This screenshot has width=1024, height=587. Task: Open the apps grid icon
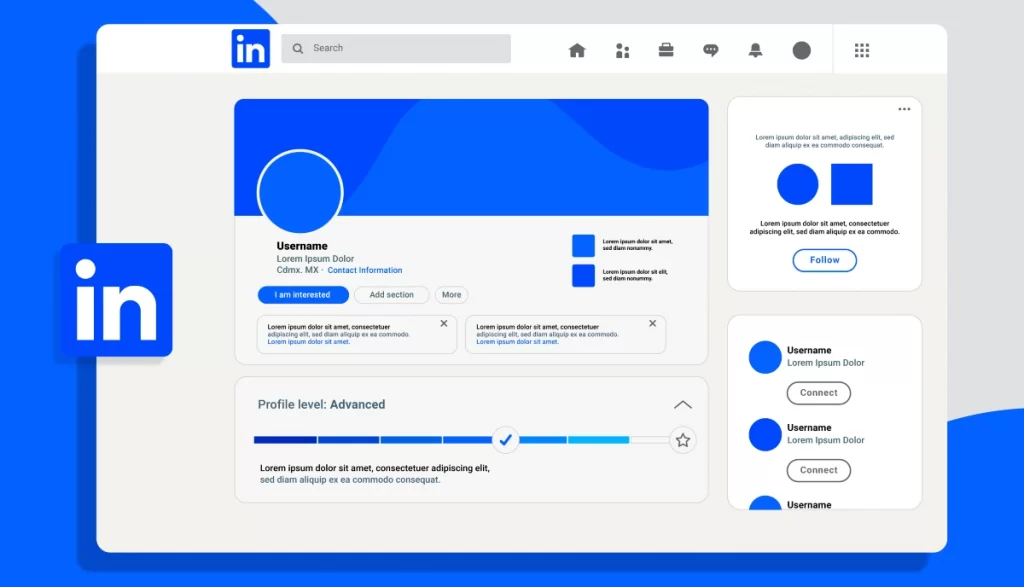click(861, 50)
